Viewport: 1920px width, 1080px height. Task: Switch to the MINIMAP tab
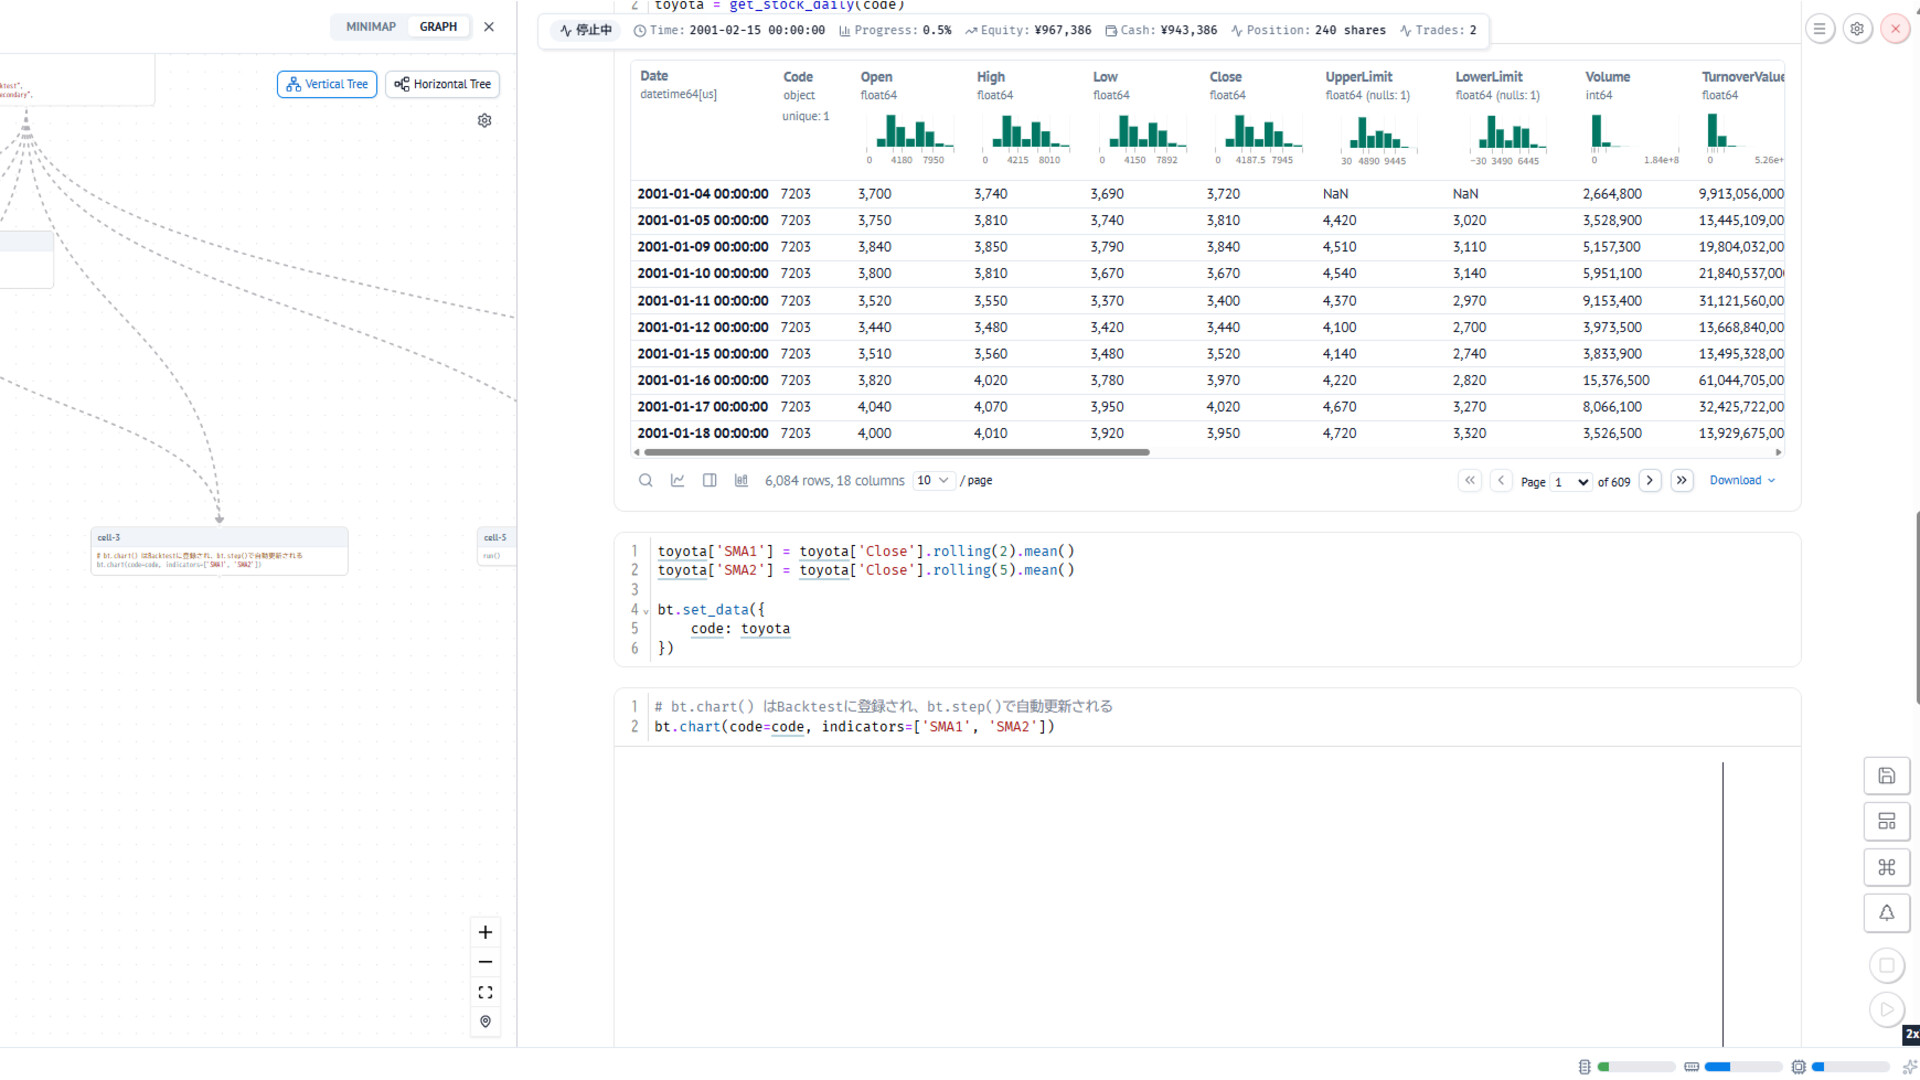coord(369,26)
